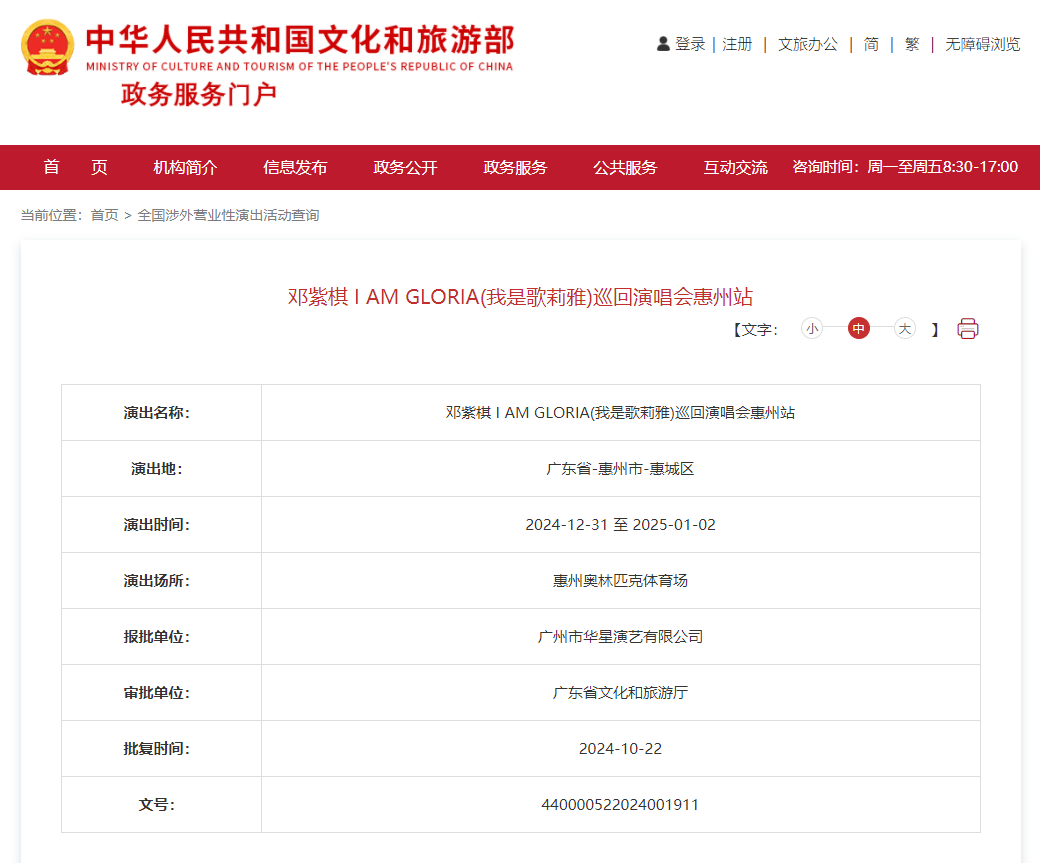Click the 咨询时间 consultation hours text

905,167
